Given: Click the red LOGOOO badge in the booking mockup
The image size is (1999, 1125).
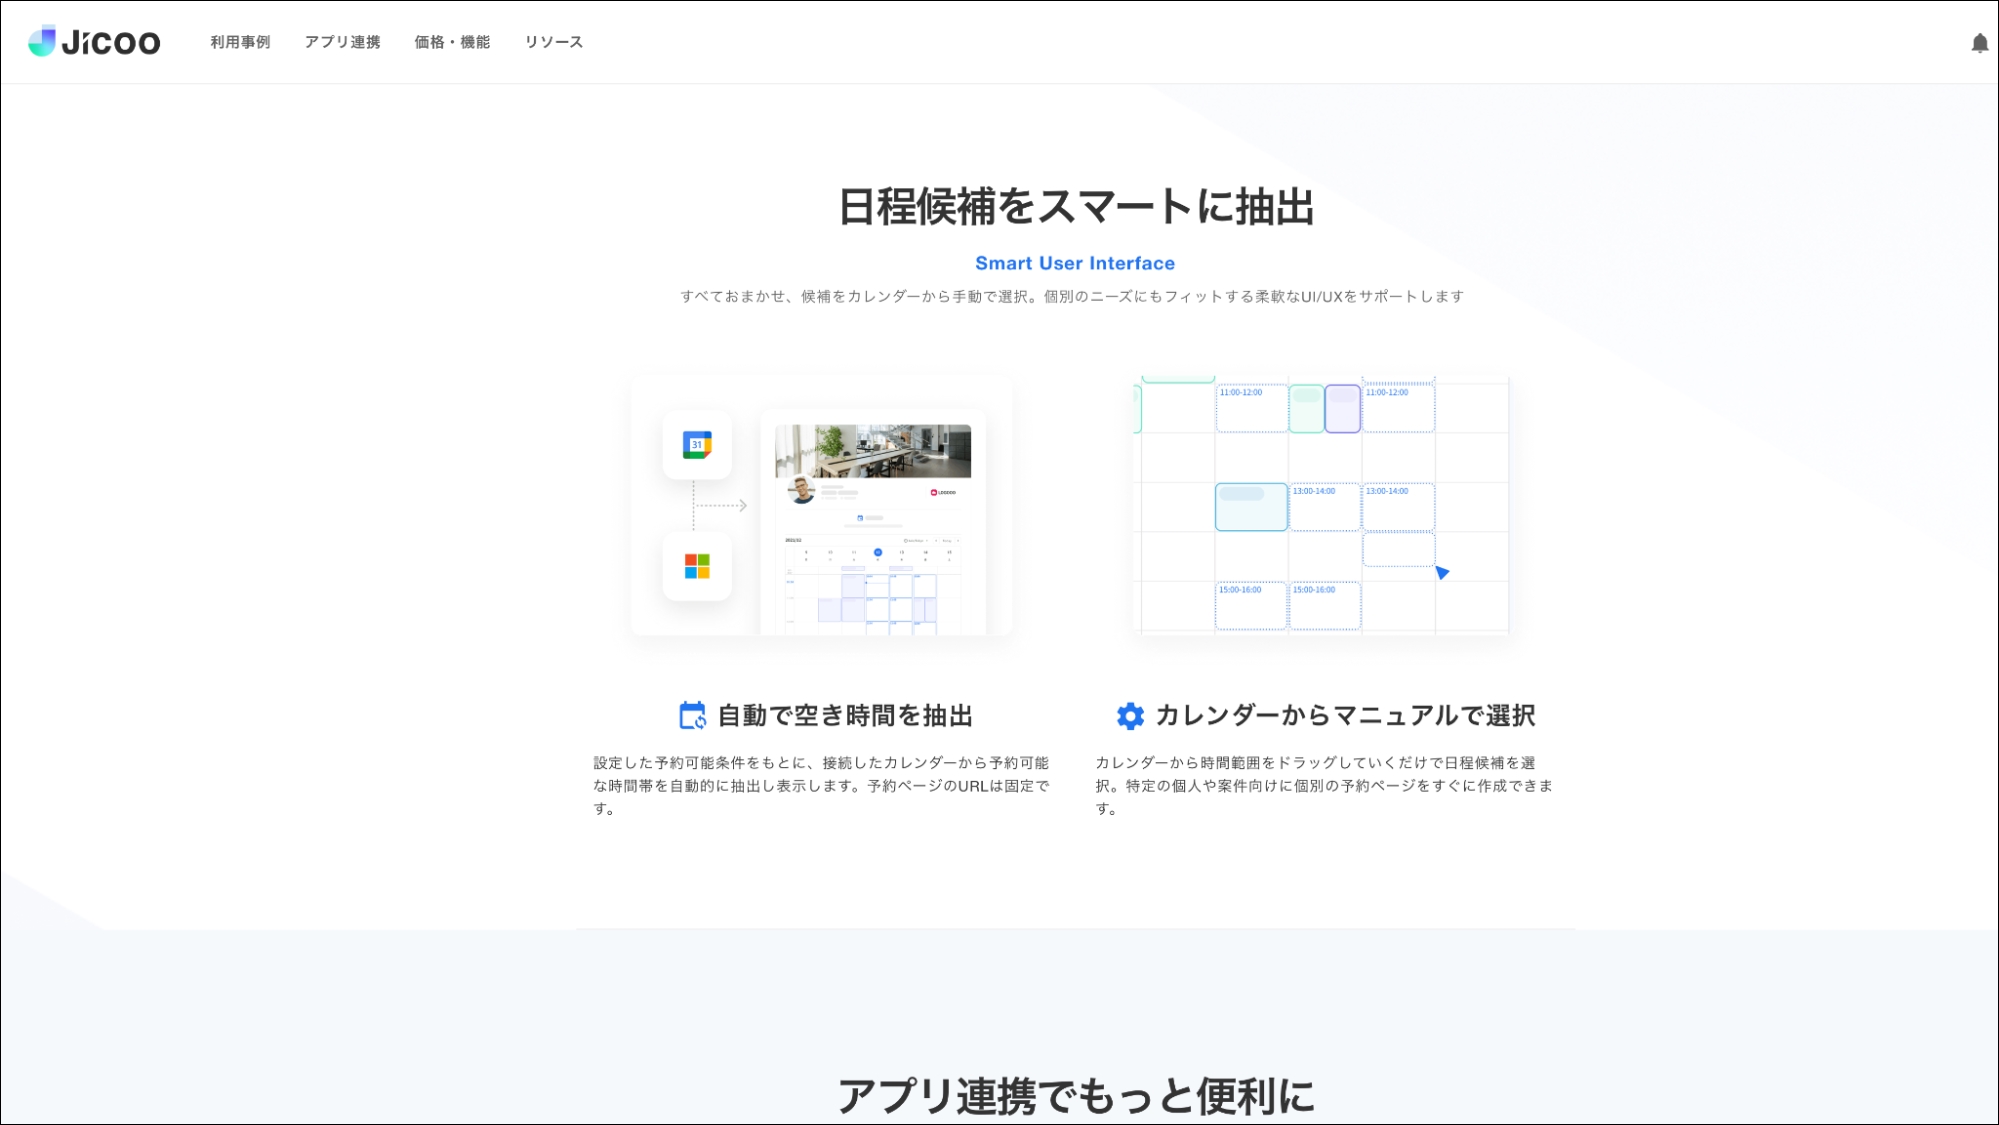Looking at the screenshot, I should pos(943,492).
